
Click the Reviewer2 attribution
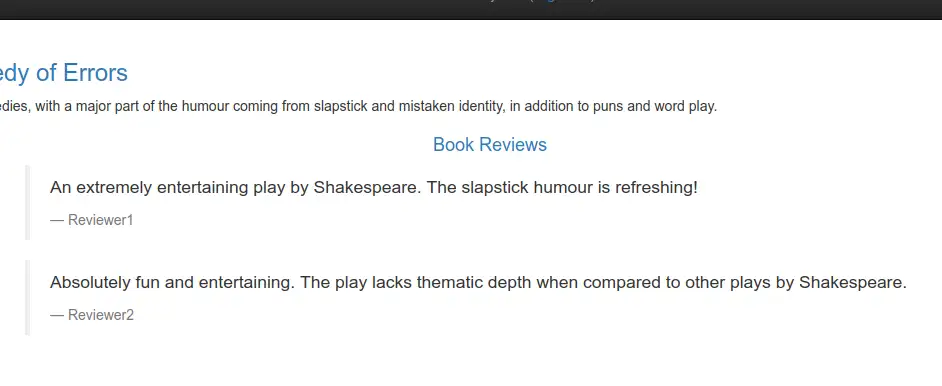(92, 315)
